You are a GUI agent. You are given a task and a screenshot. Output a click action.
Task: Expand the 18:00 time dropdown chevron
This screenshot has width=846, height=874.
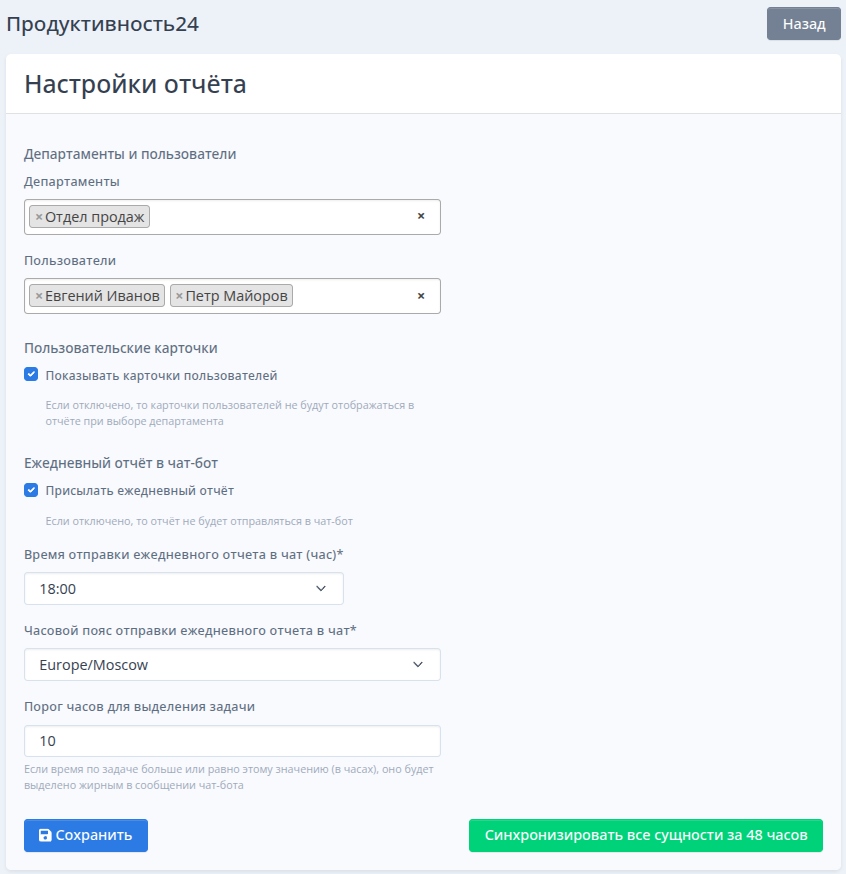tap(321, 589)
